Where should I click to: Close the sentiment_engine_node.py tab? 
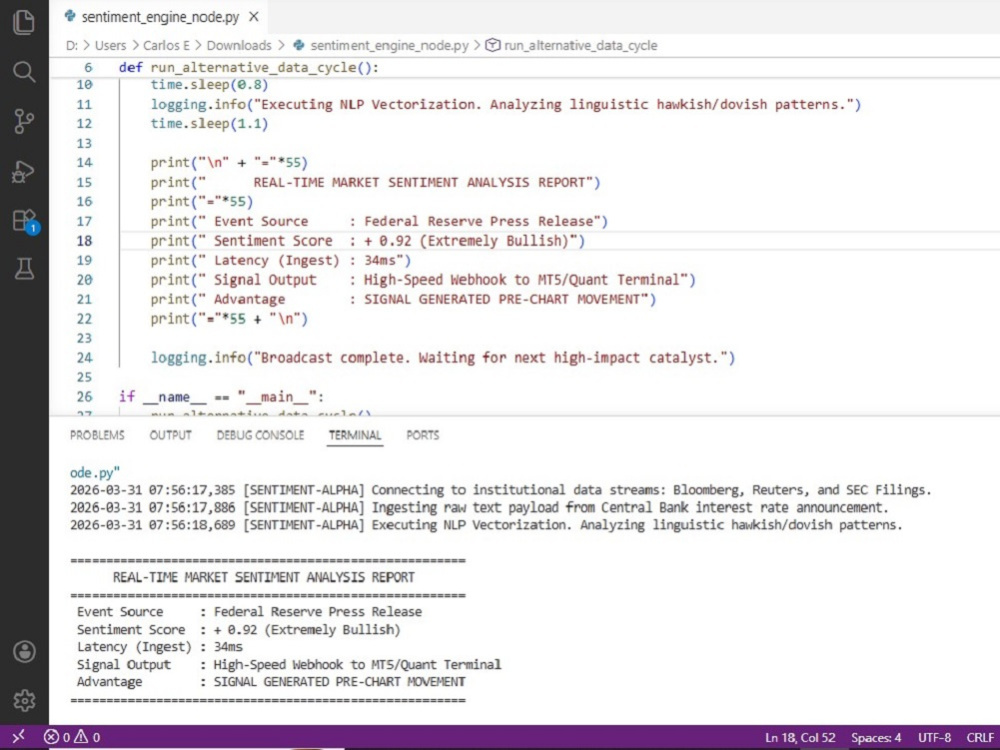coord(254,17)
